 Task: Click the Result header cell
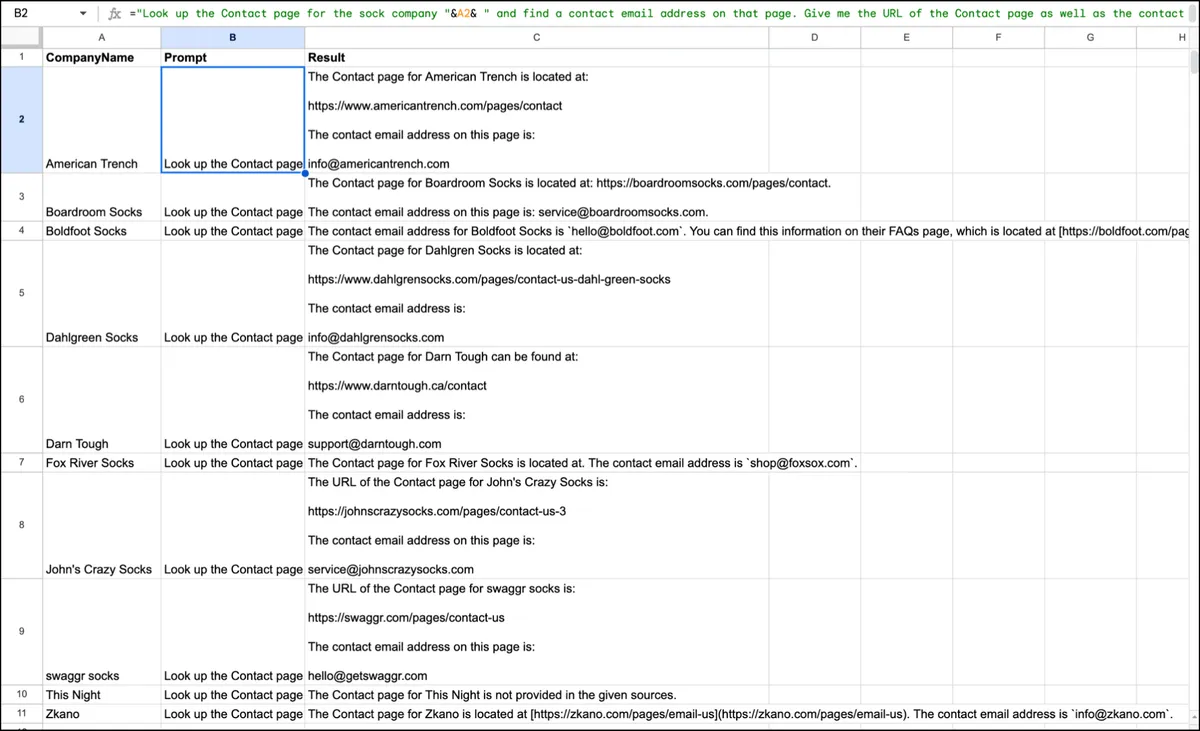tap(536, 57)
